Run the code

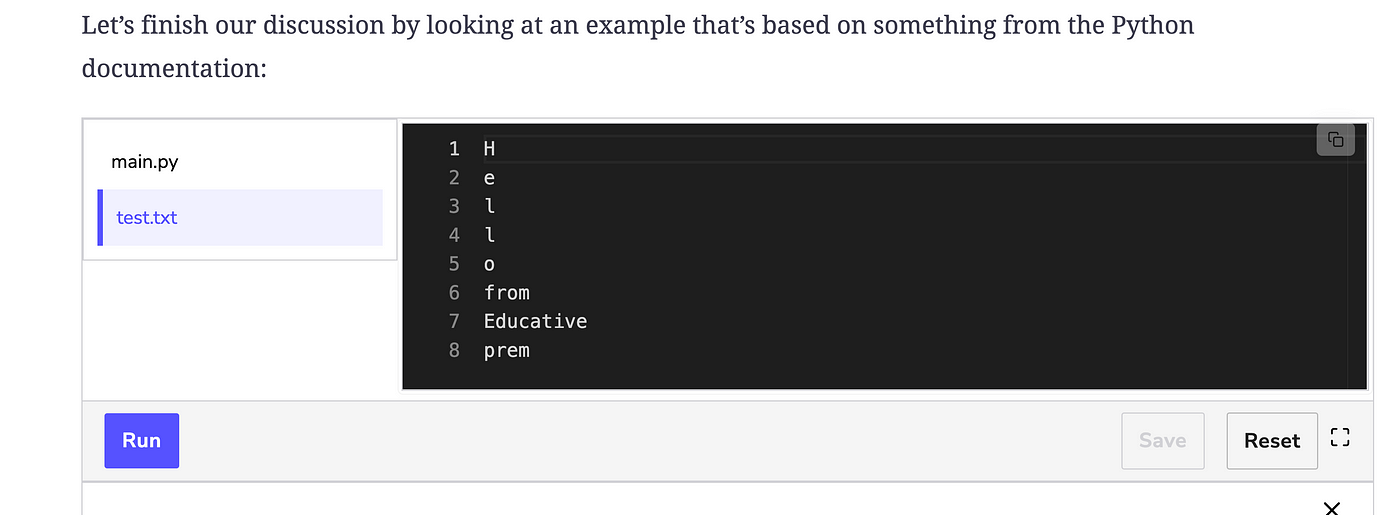(x=141, y=440)
